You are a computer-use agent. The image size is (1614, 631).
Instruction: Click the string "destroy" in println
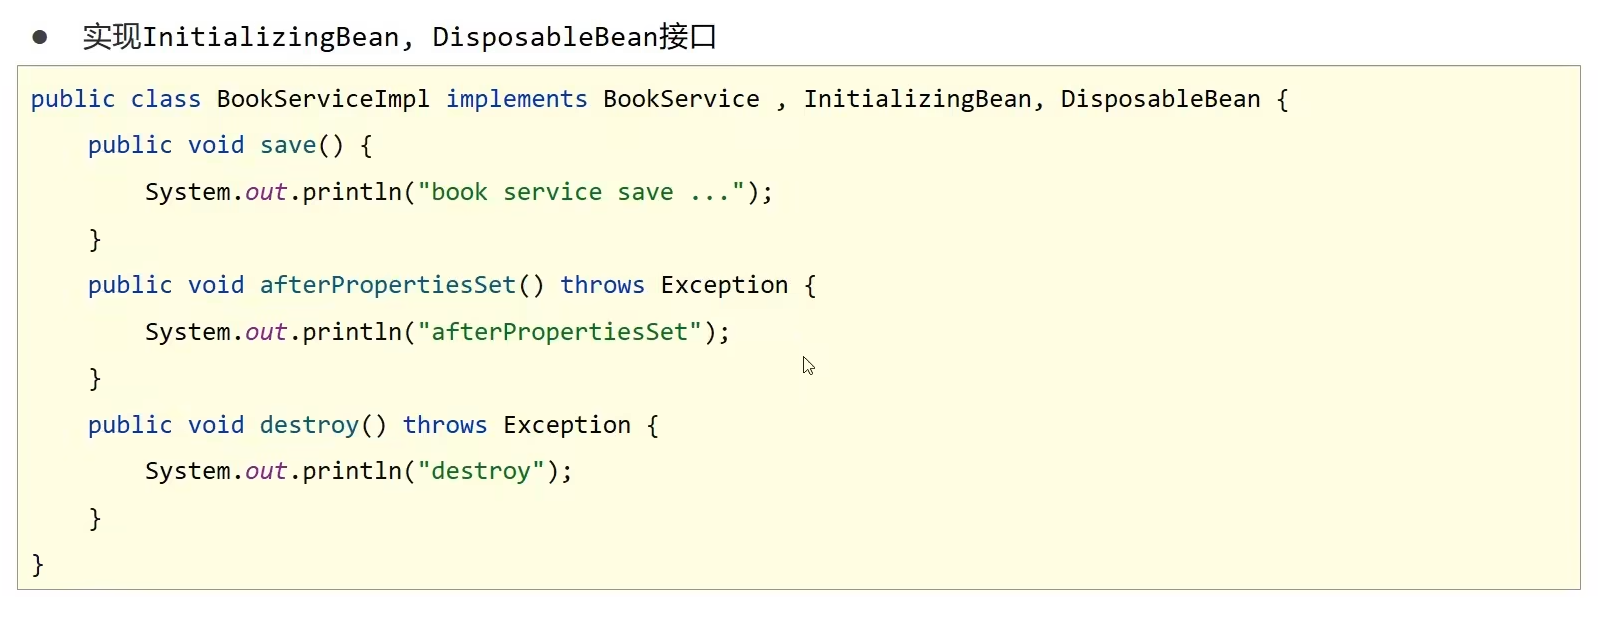point(481,471)
